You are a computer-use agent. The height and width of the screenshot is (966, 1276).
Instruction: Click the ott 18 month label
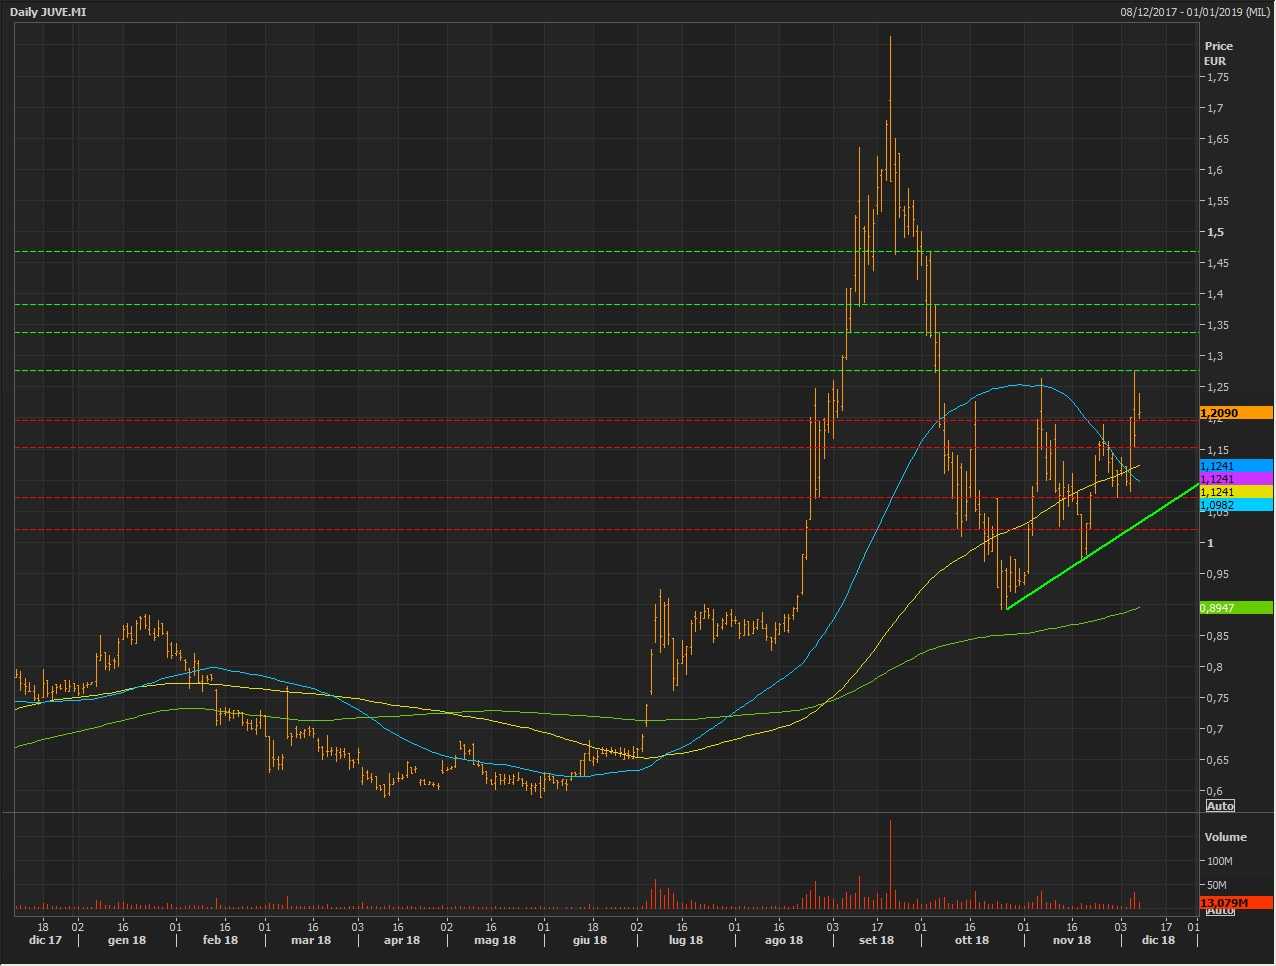972,940
